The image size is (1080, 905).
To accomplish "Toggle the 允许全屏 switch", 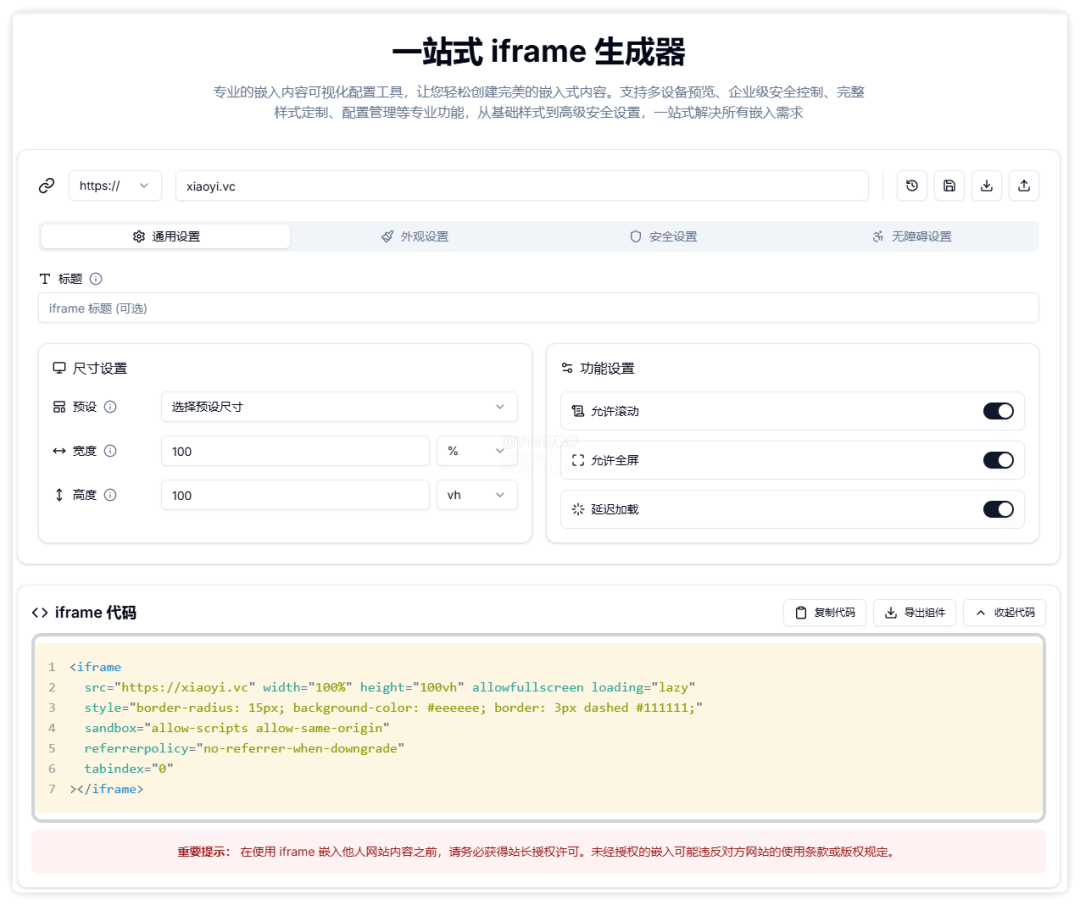I will pyautogui.click(x=998, y=461).
